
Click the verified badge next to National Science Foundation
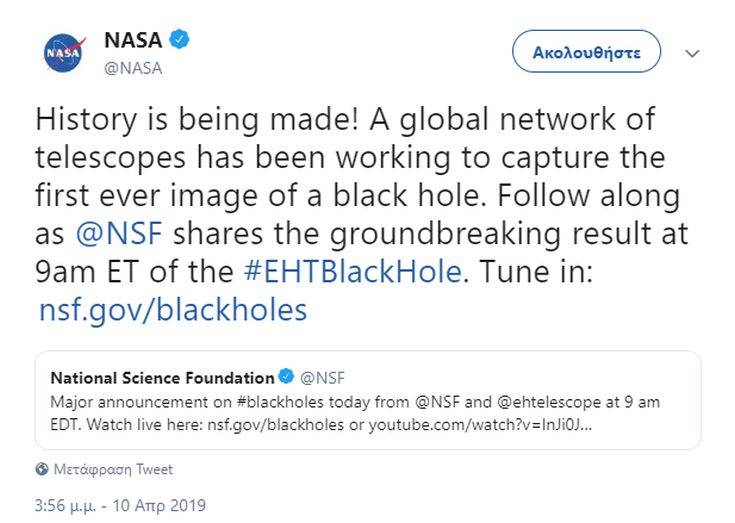[x=286, y=377]
